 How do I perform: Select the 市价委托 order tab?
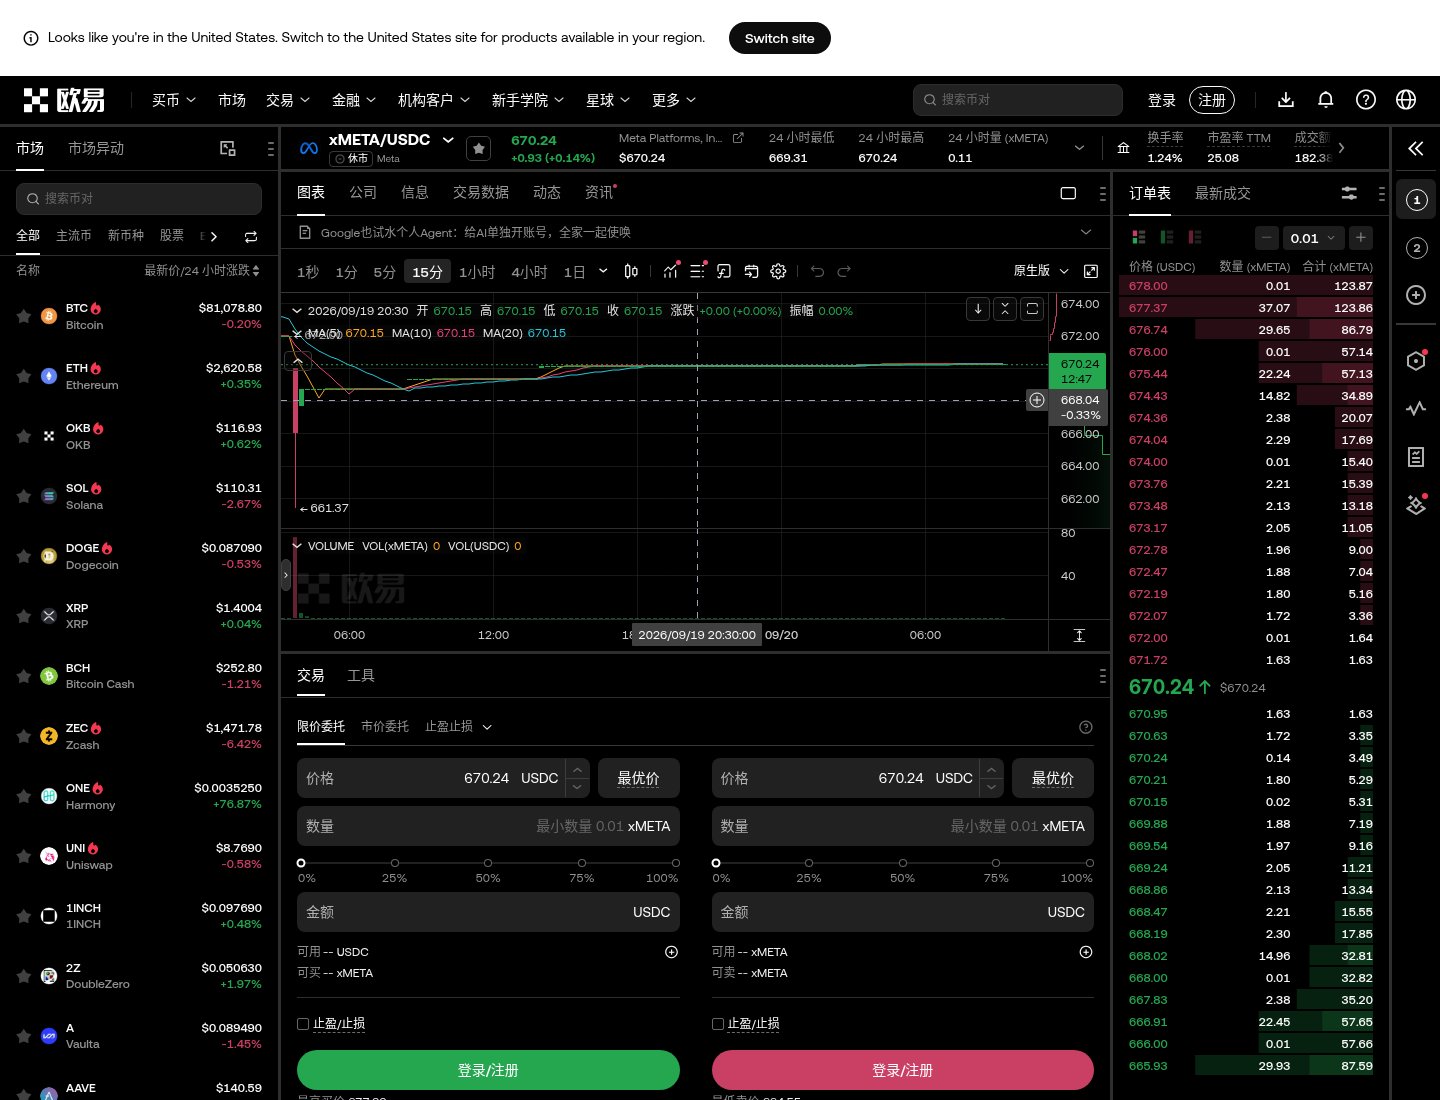tap(385, 726)
